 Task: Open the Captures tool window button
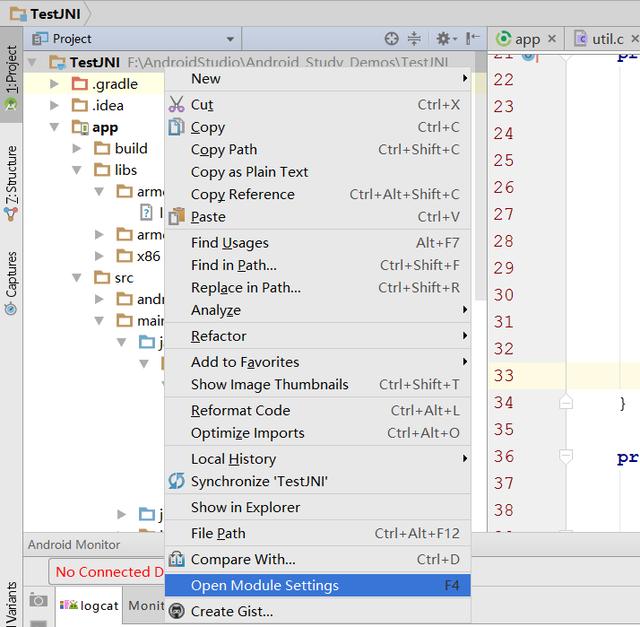[11, 282]
